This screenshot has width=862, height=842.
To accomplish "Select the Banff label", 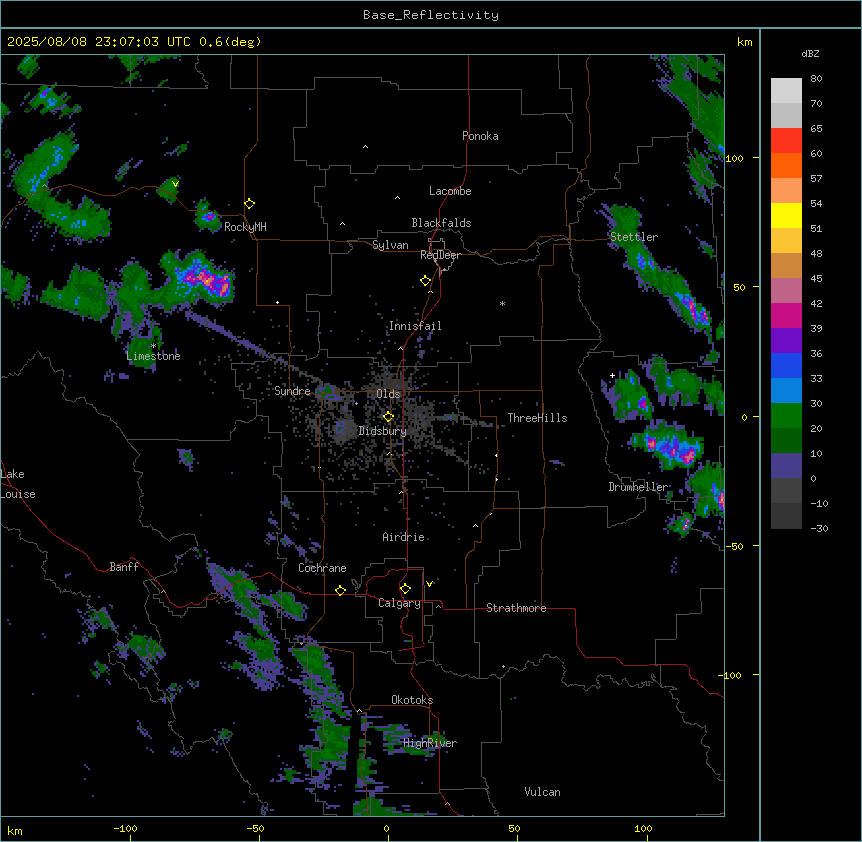I will click(124, 567).
